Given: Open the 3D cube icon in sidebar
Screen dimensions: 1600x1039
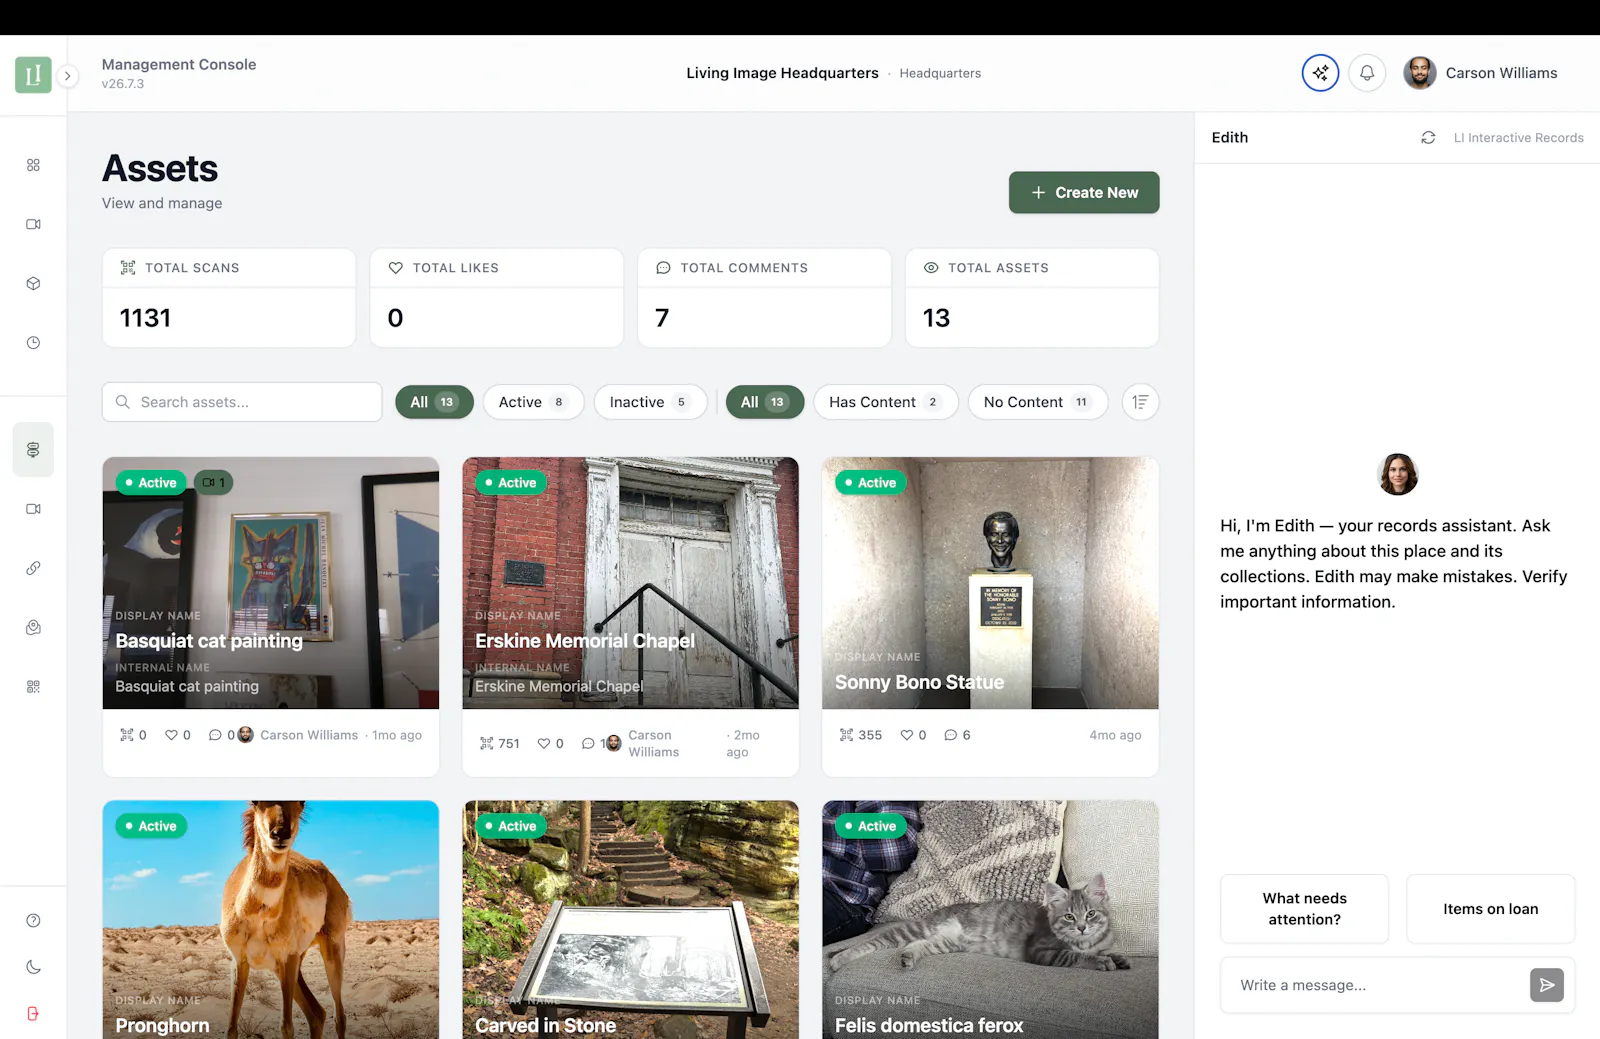Looking at the screenshot, I should click(33, 283).
